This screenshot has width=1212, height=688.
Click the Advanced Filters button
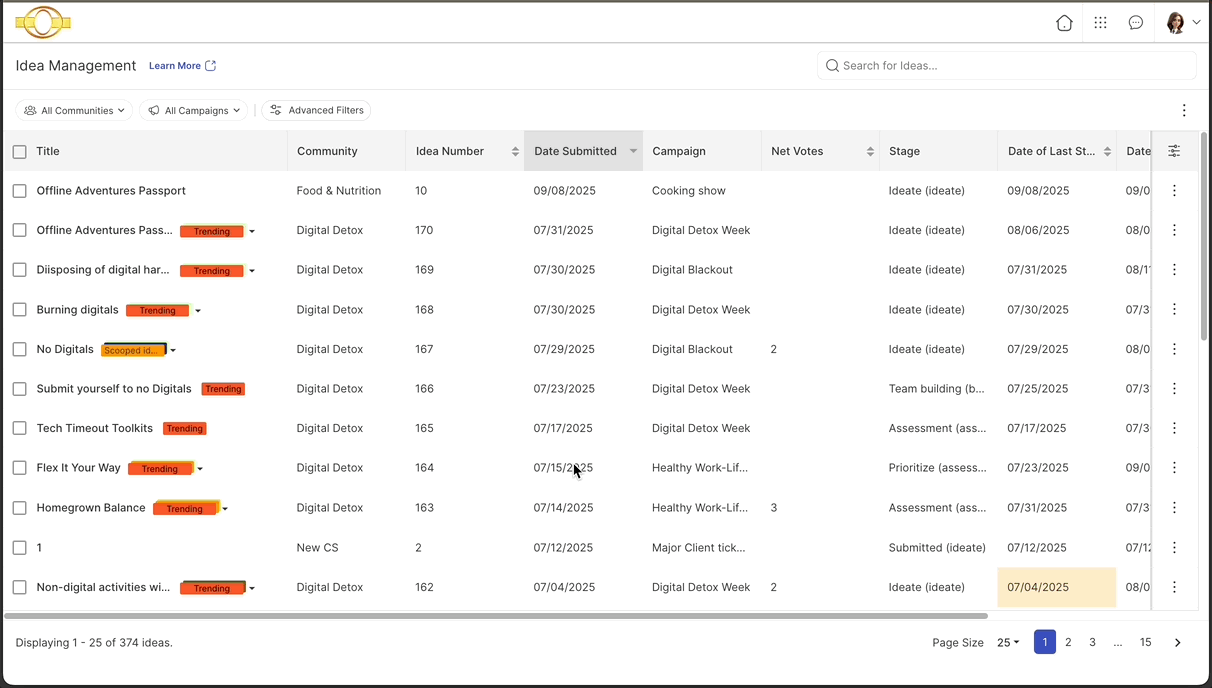coord(316,111)
